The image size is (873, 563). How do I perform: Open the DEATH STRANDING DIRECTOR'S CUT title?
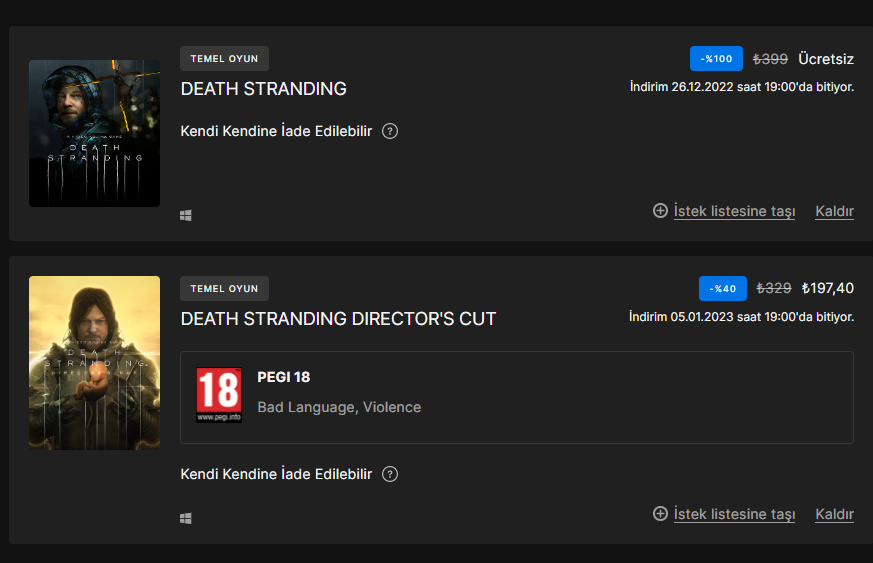[x=338, y=319]
